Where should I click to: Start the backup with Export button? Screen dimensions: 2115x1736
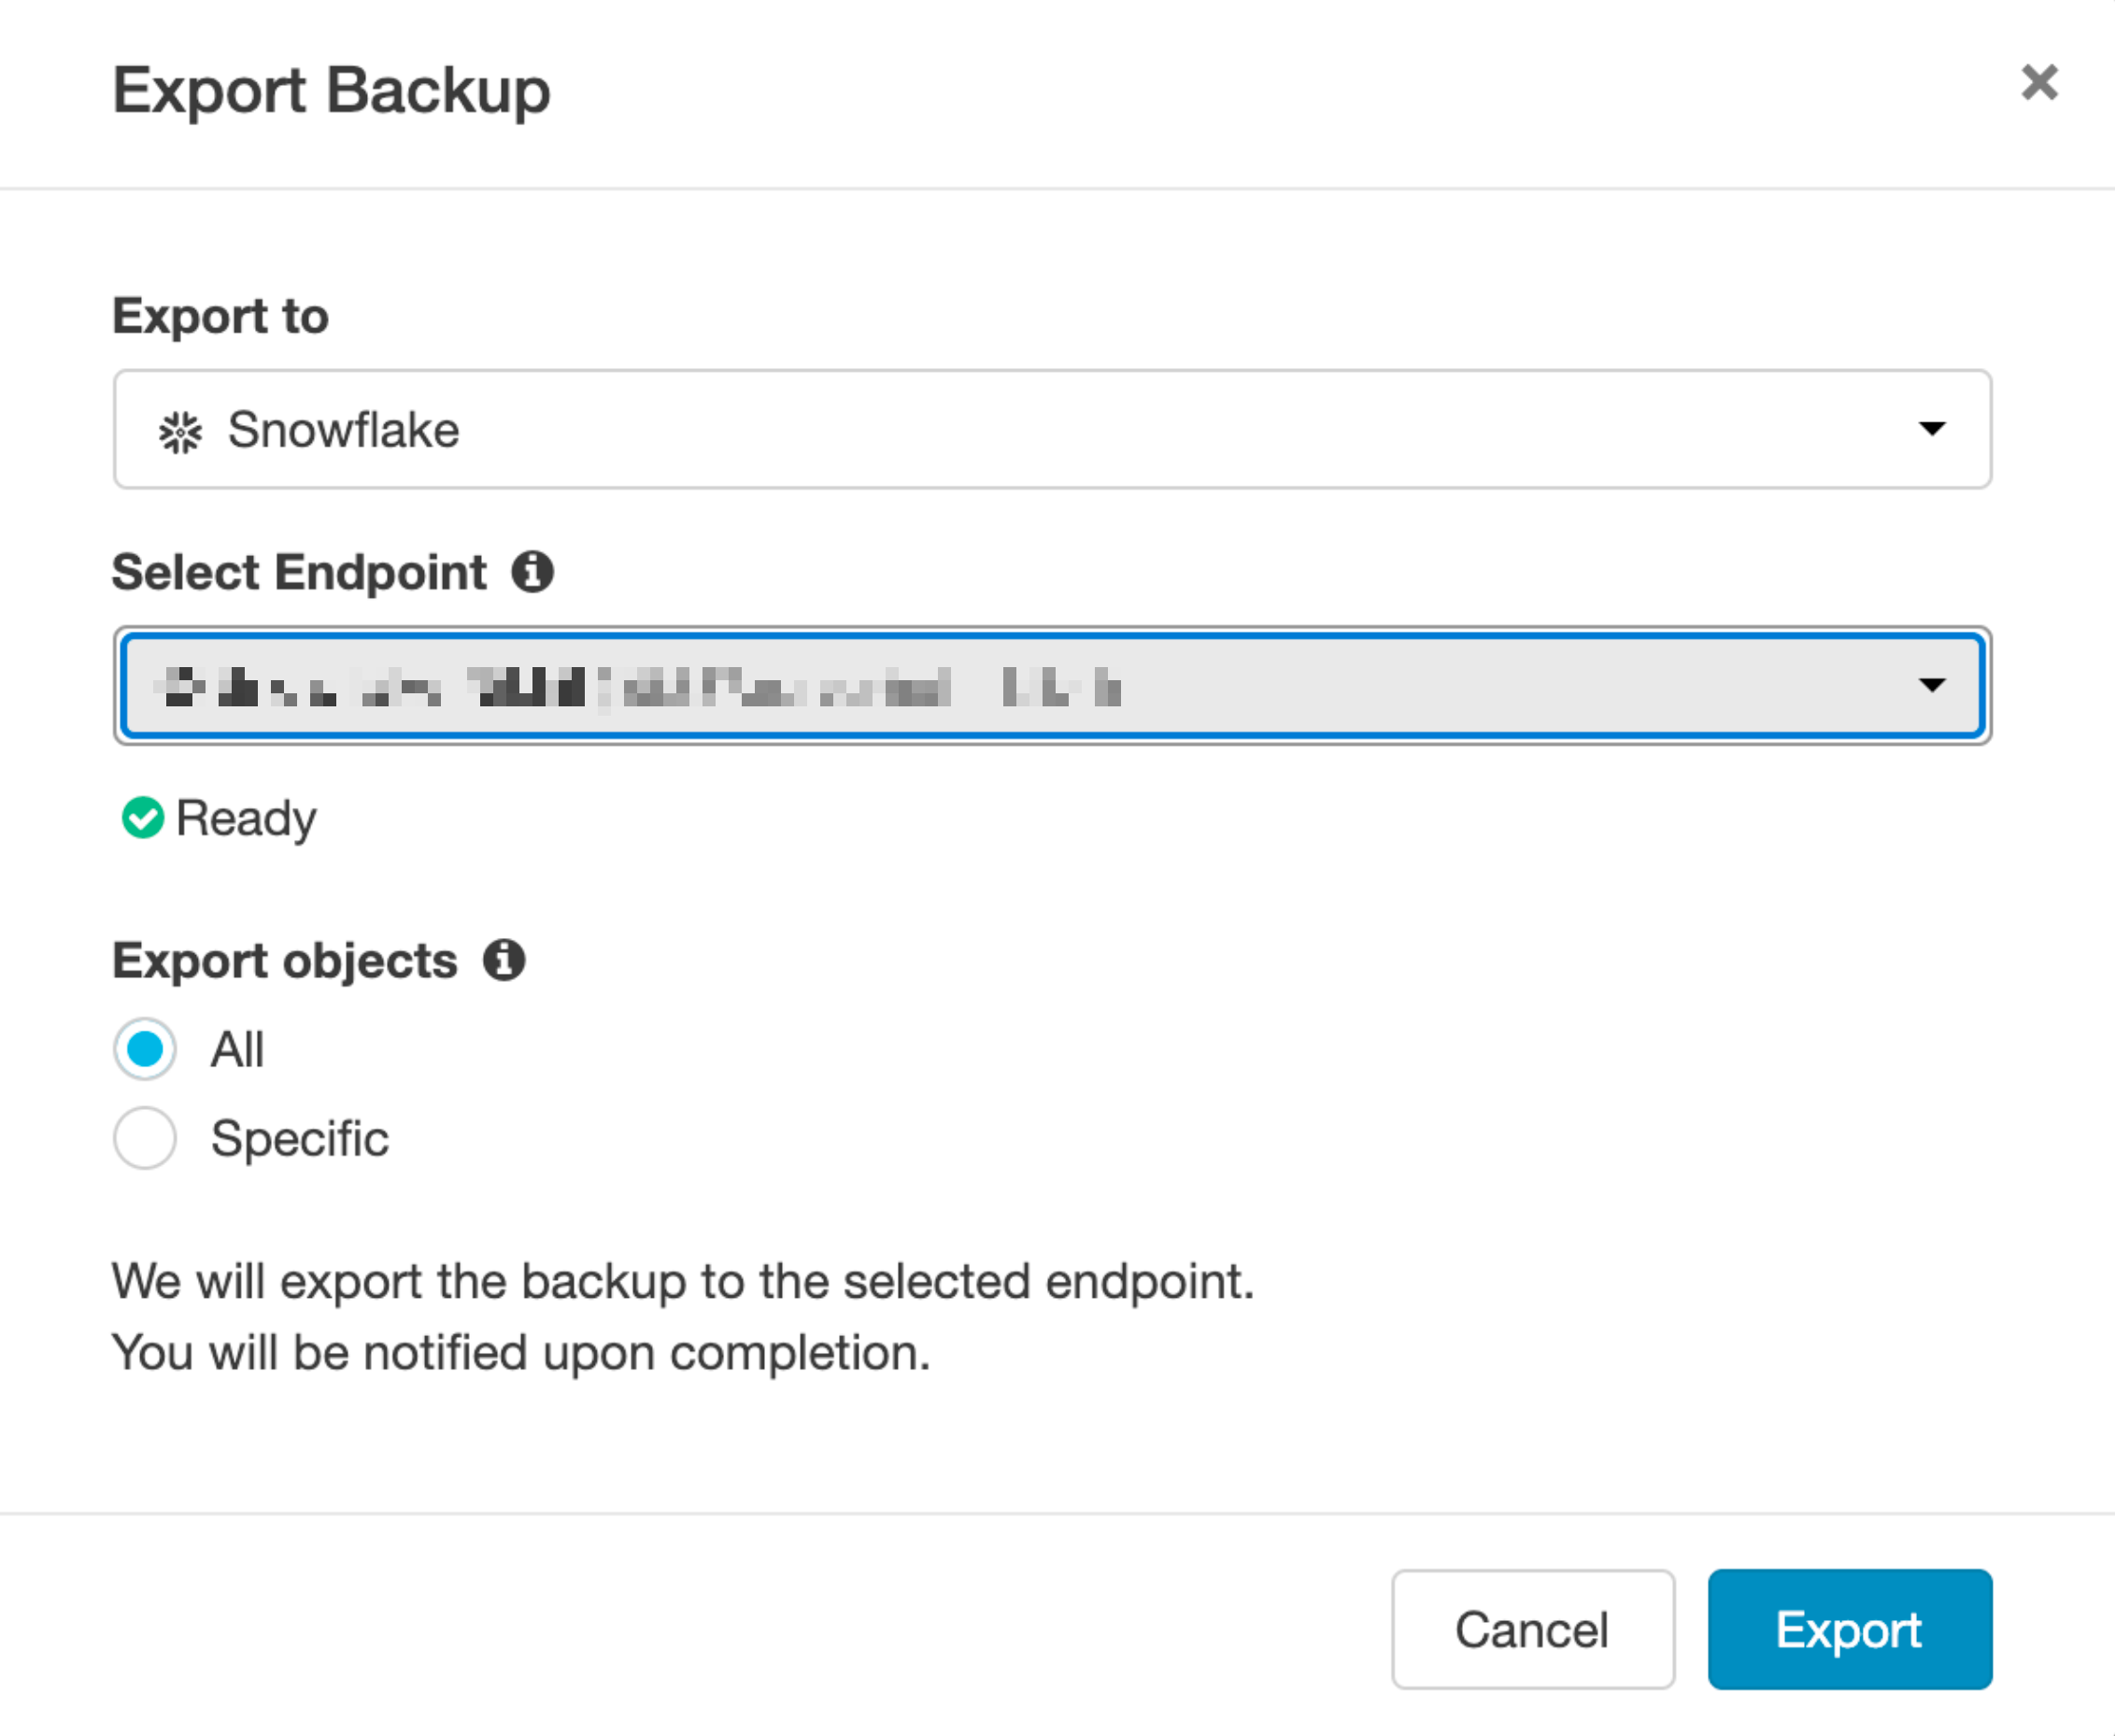click(1849, 1629)
